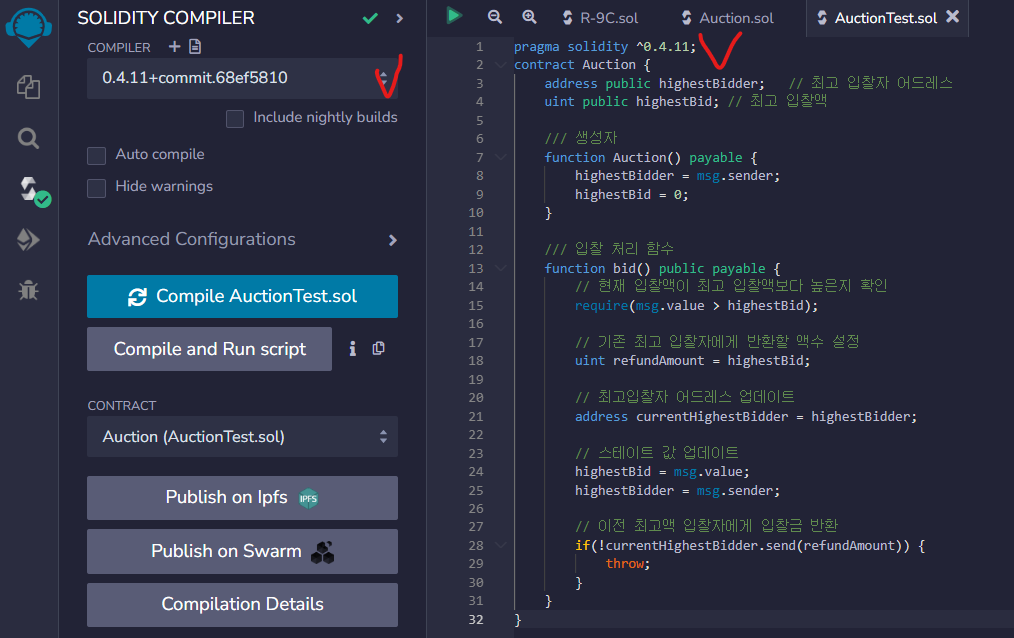The height and width of the screenshot is (638, 1014).
Task: Open the Search in files sidebar icon
Action: (28, 138)
